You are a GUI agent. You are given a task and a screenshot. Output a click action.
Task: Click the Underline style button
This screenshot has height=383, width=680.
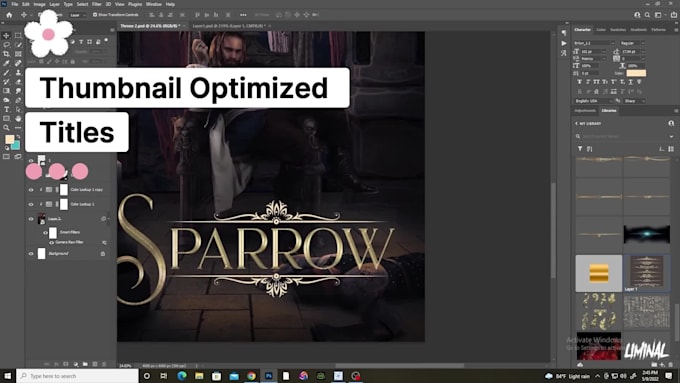tap(631, 82)
